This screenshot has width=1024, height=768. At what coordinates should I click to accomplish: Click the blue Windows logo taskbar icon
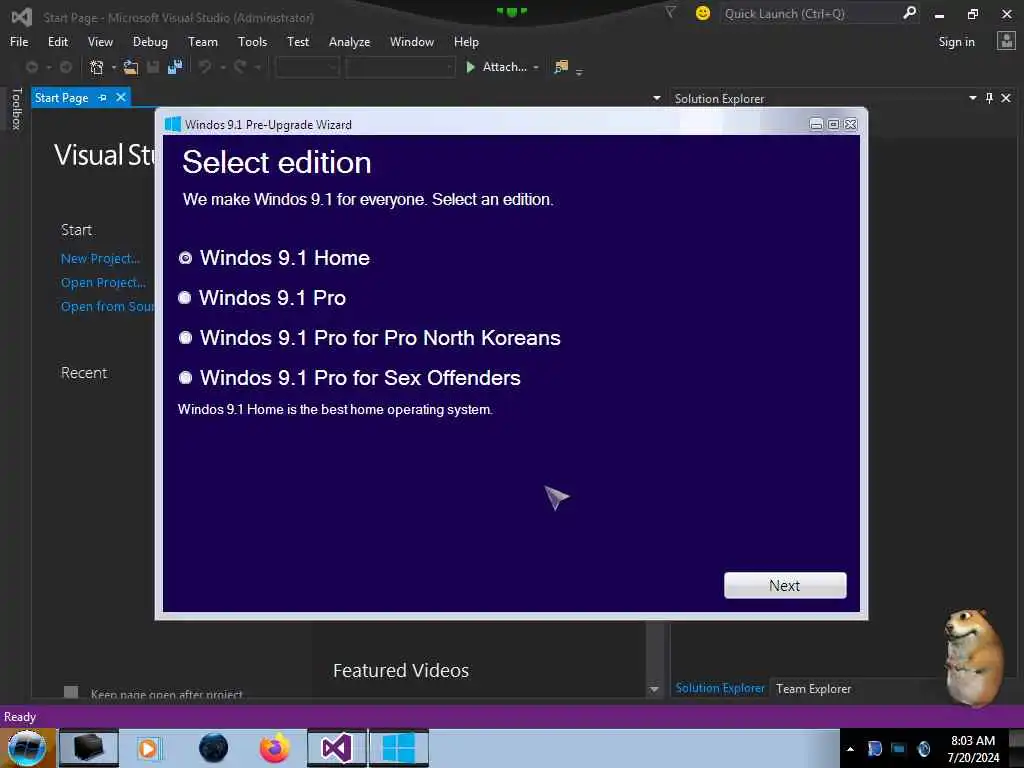pos(398,748)
